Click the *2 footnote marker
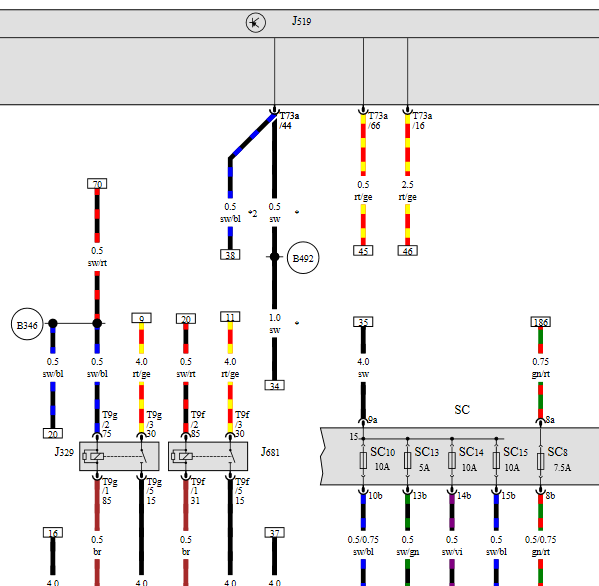599x586 pixels. tap(253, 213)
